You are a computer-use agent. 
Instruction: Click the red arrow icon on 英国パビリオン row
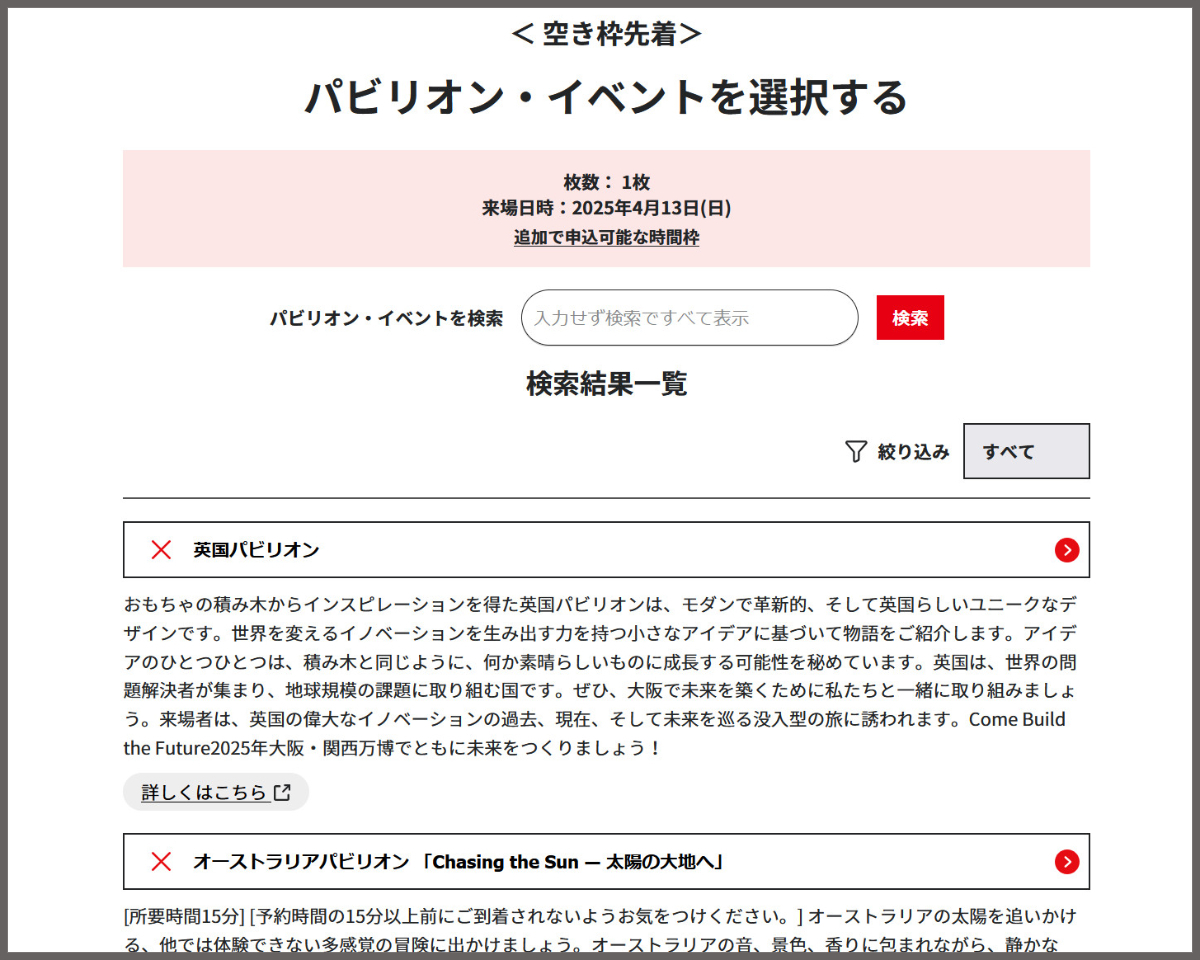(x=1066, y=550)
